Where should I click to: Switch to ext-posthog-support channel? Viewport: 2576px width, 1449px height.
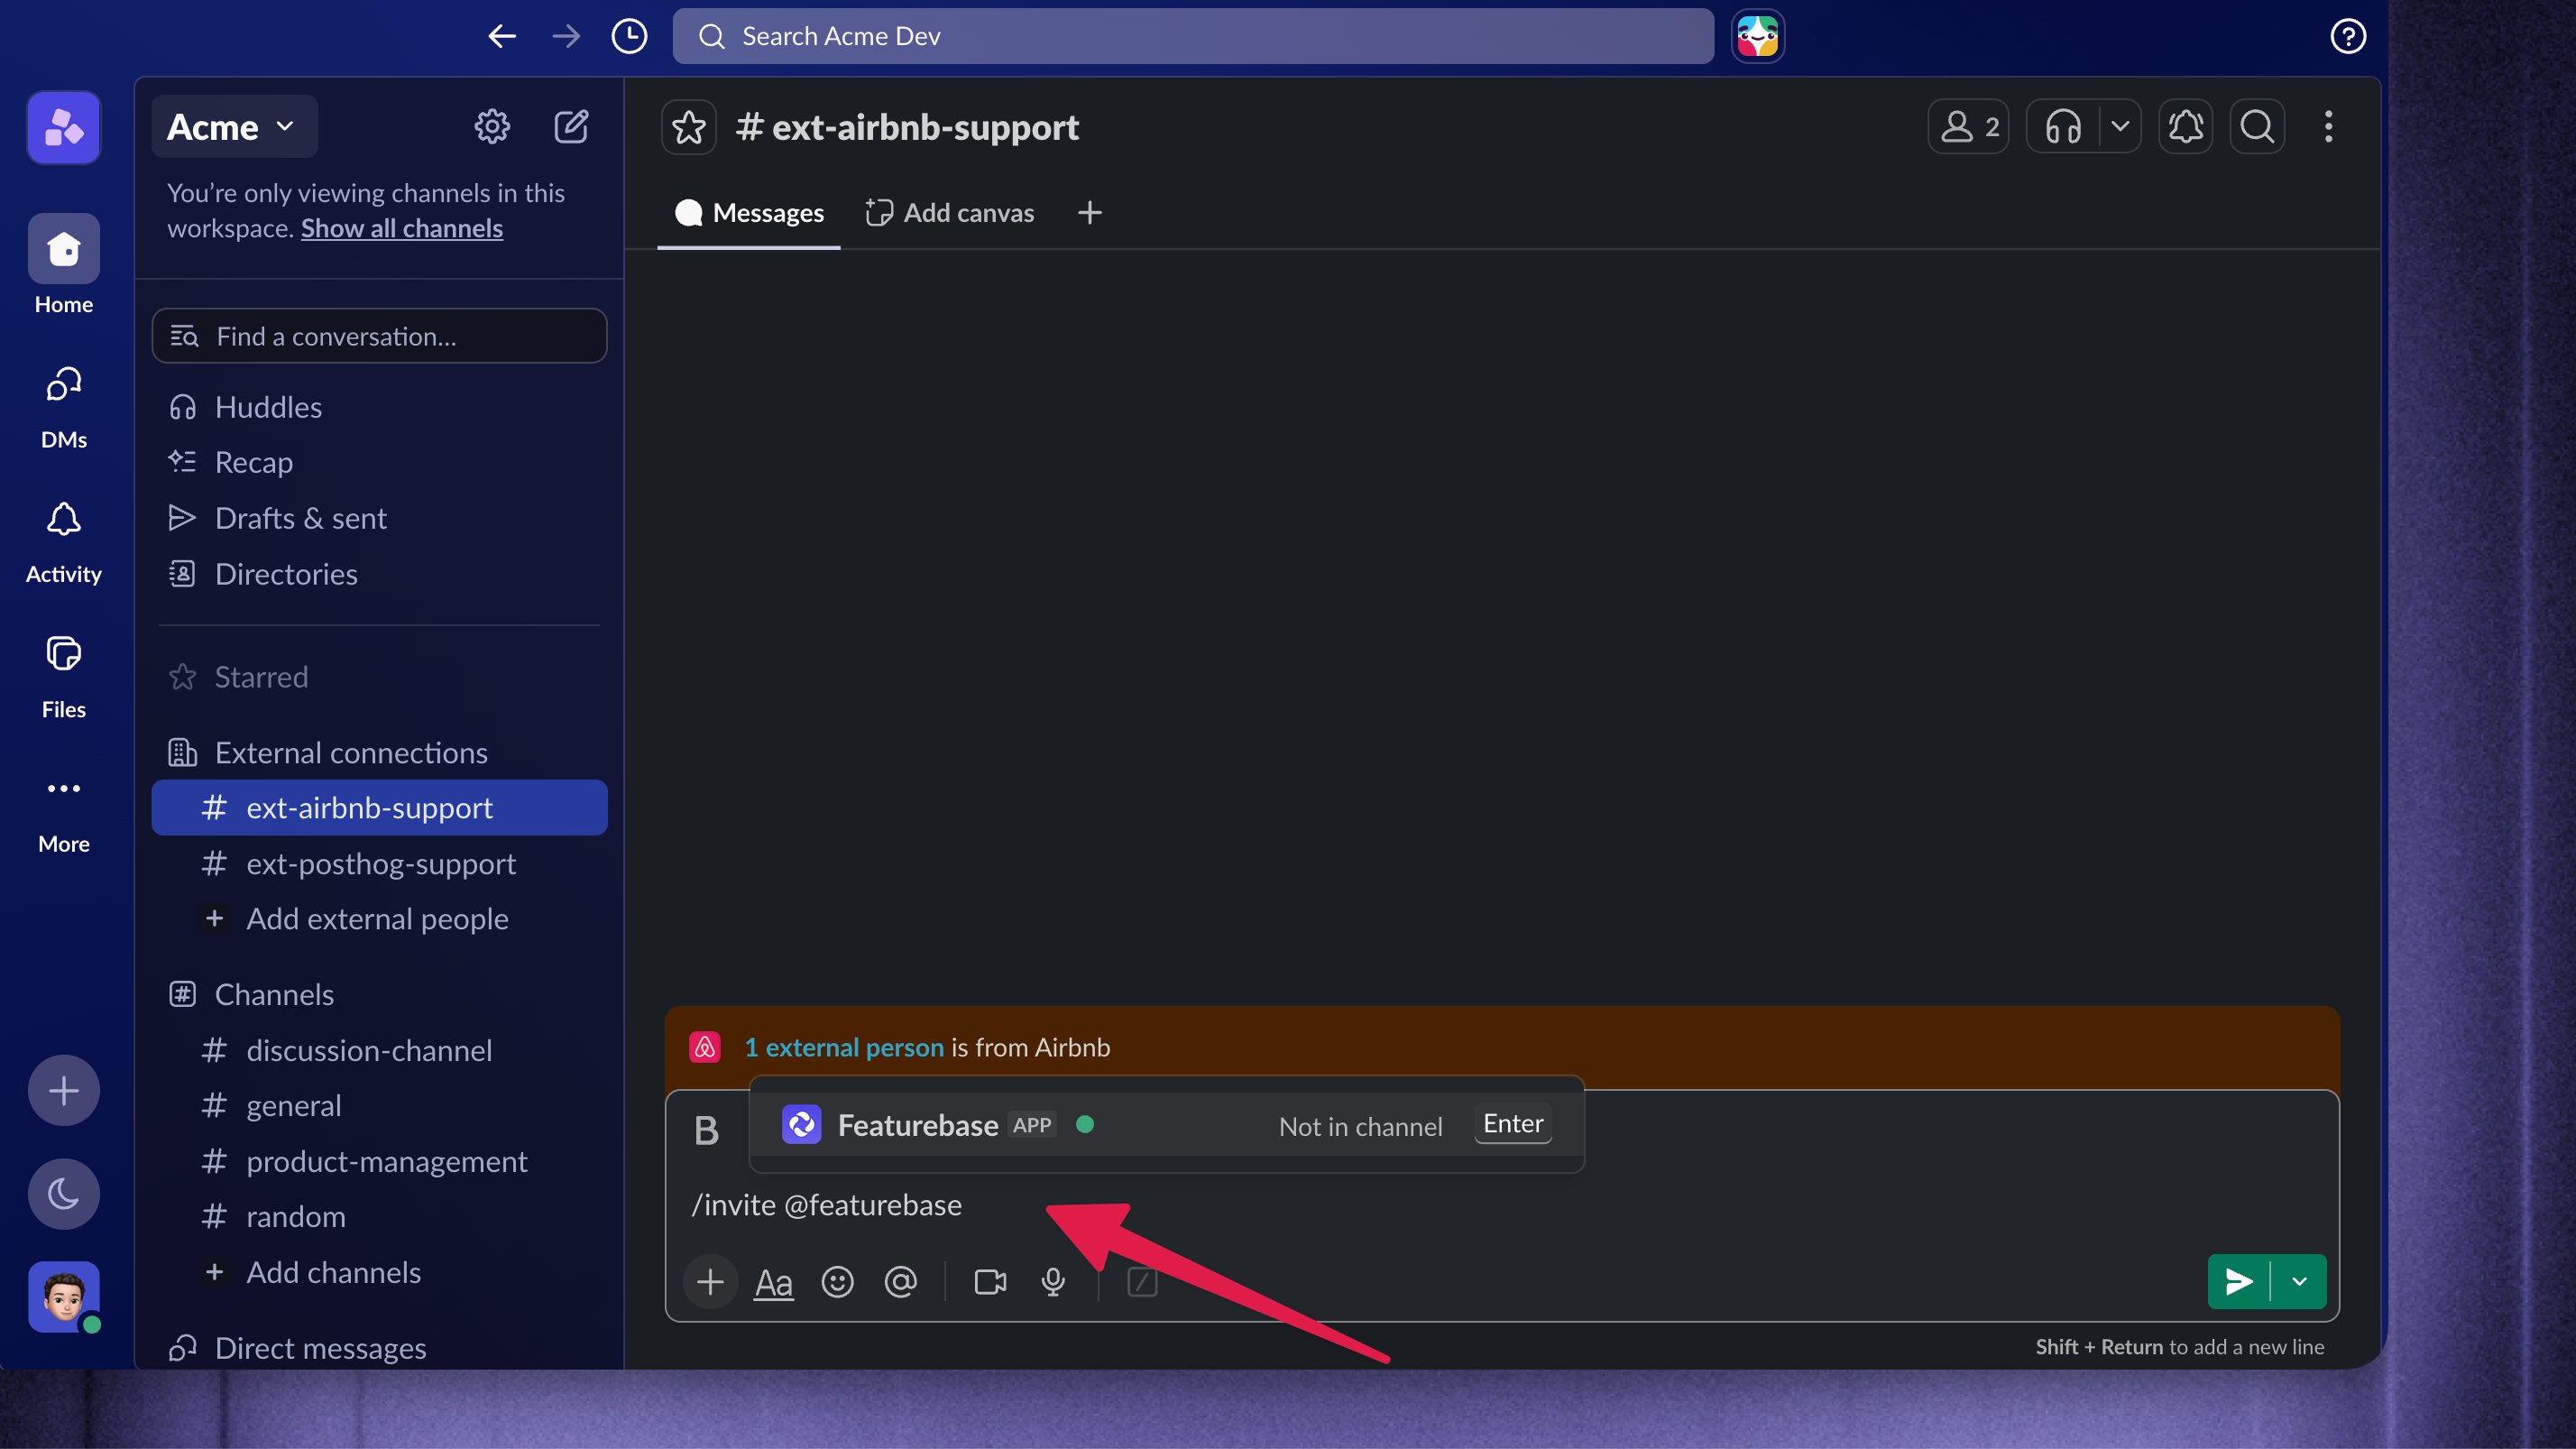click(x=379, y=864)
